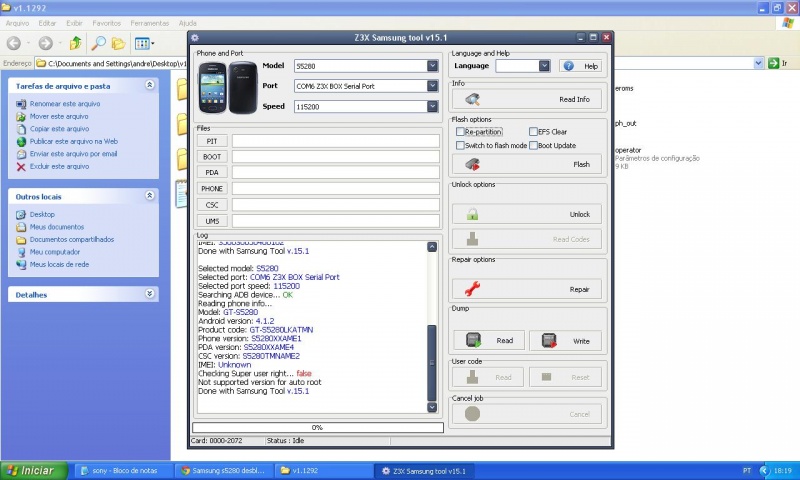This screenshot has width=800, height=480.
Task: Click the red wrench Repair icon
Action: pos(472,289)
